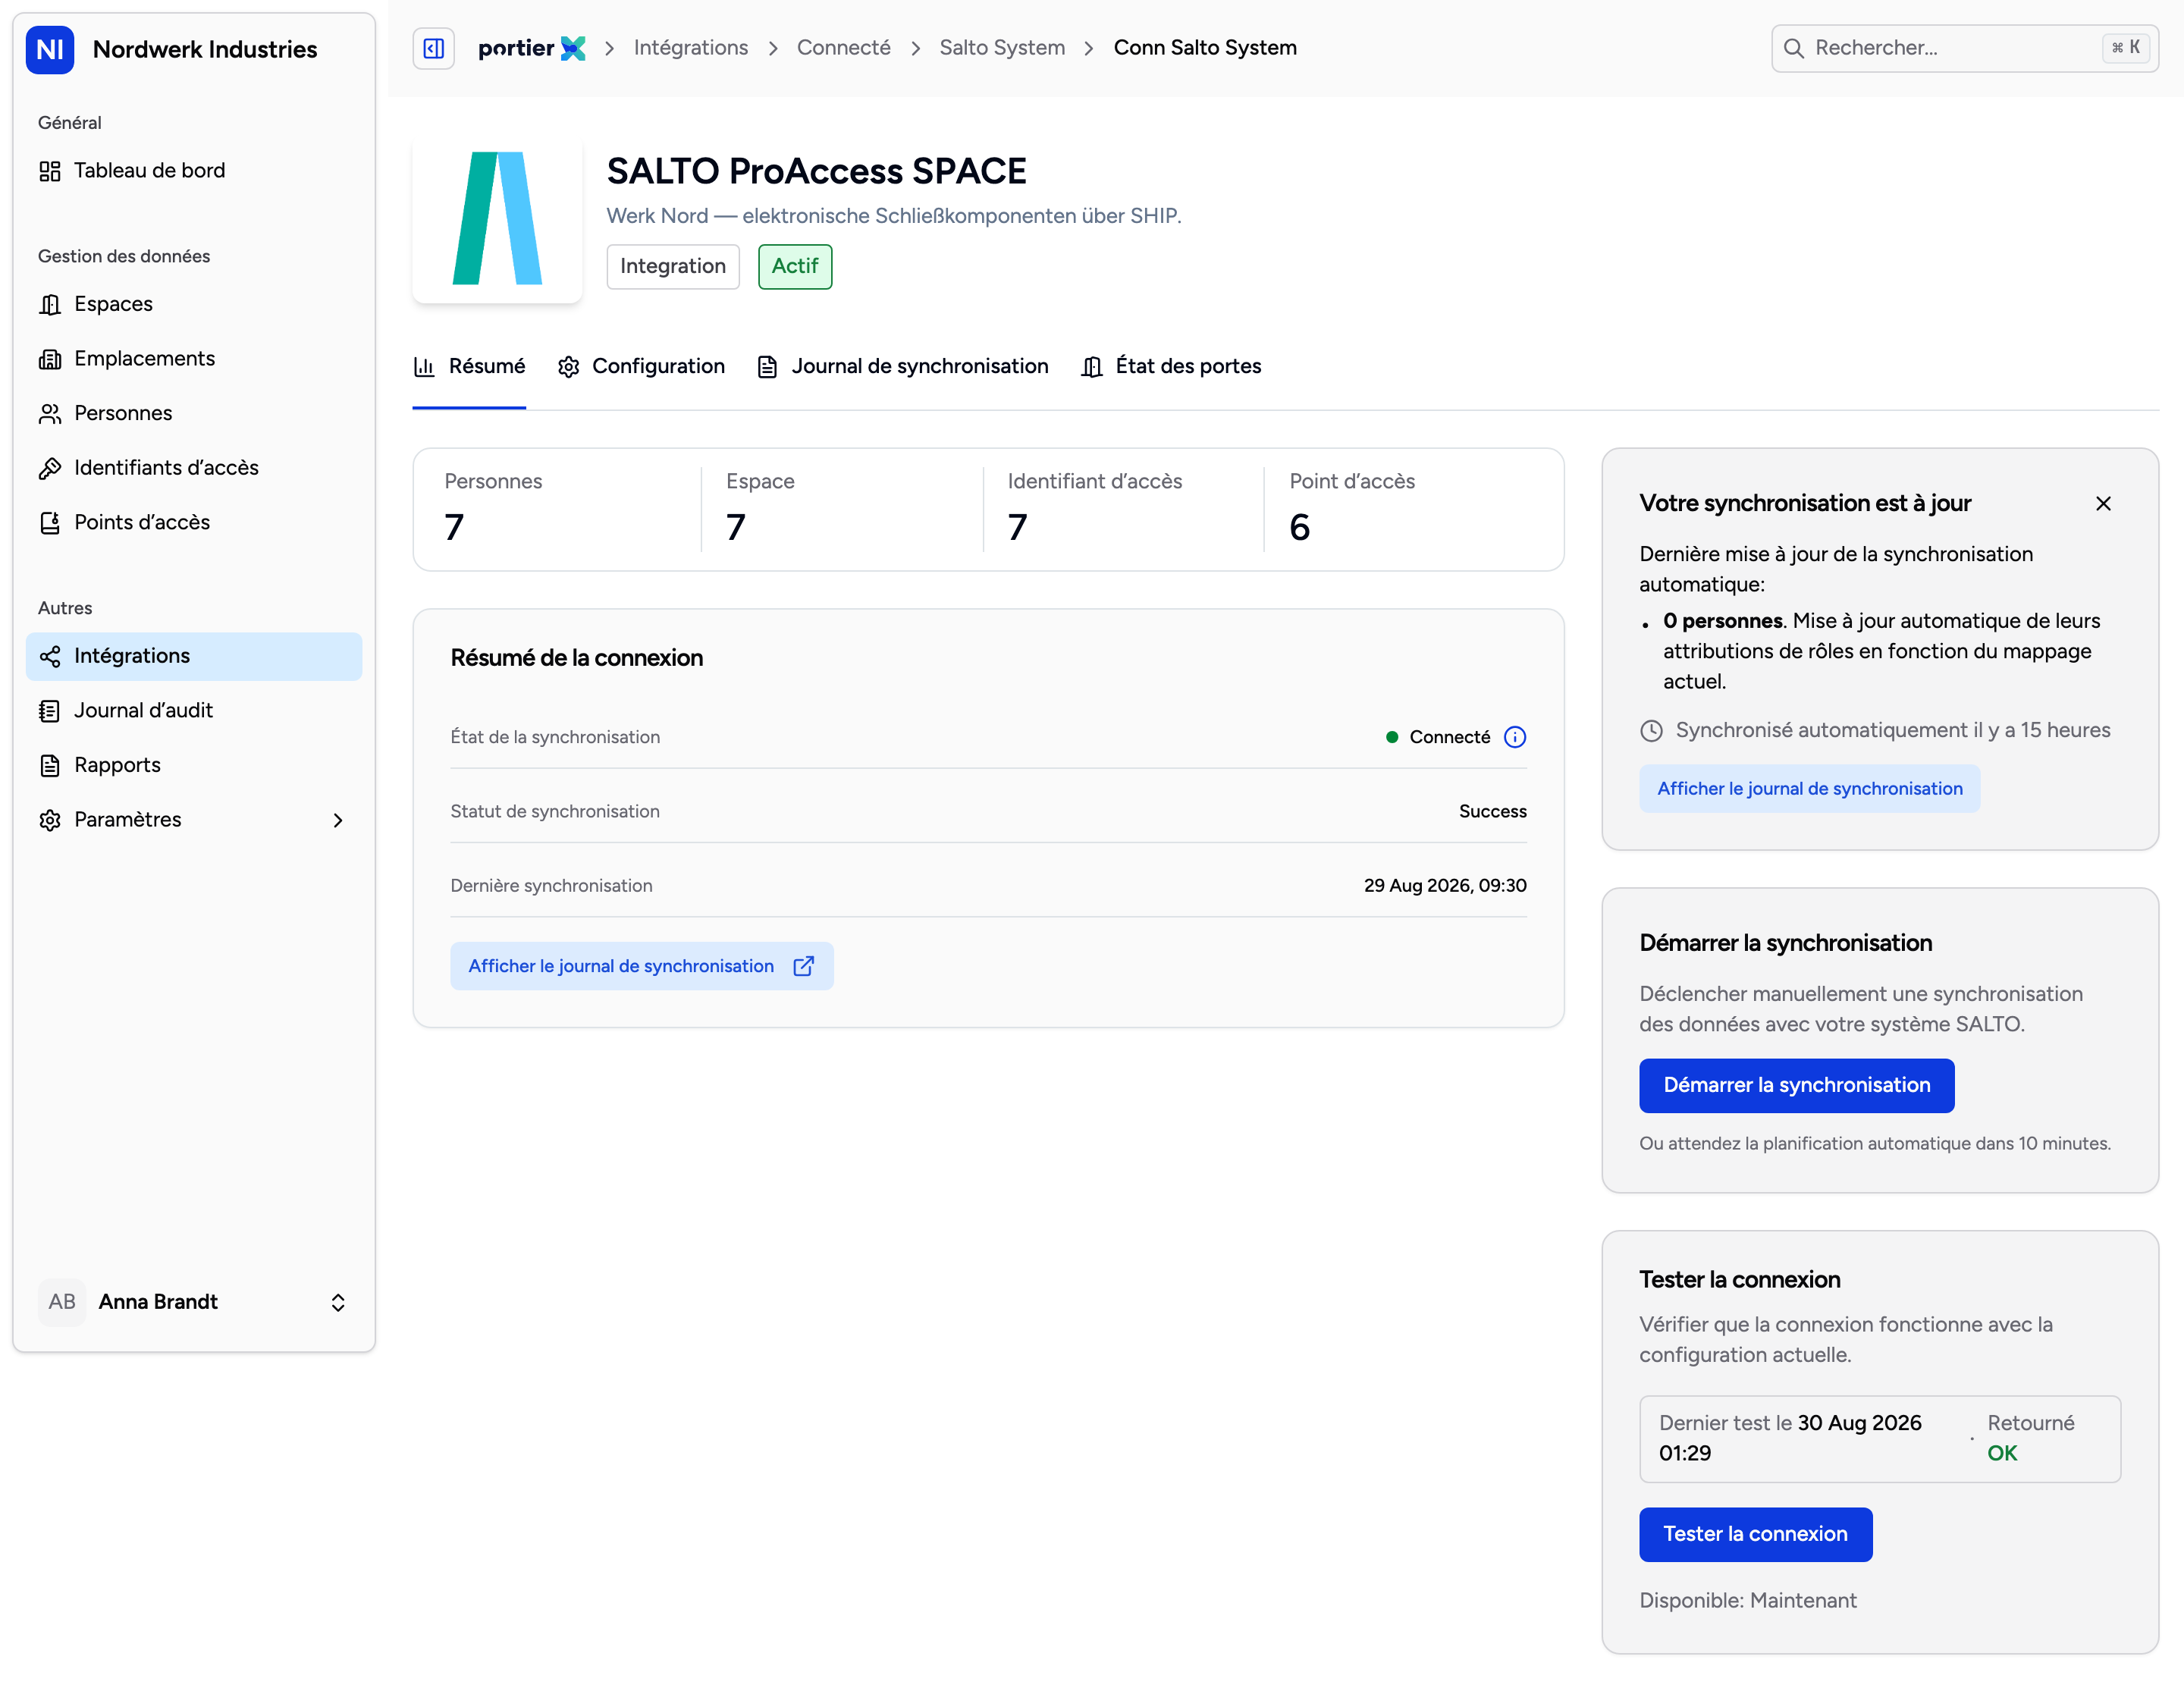
Task: Go to Espaces in sidebar
Action: pos(194,304)
